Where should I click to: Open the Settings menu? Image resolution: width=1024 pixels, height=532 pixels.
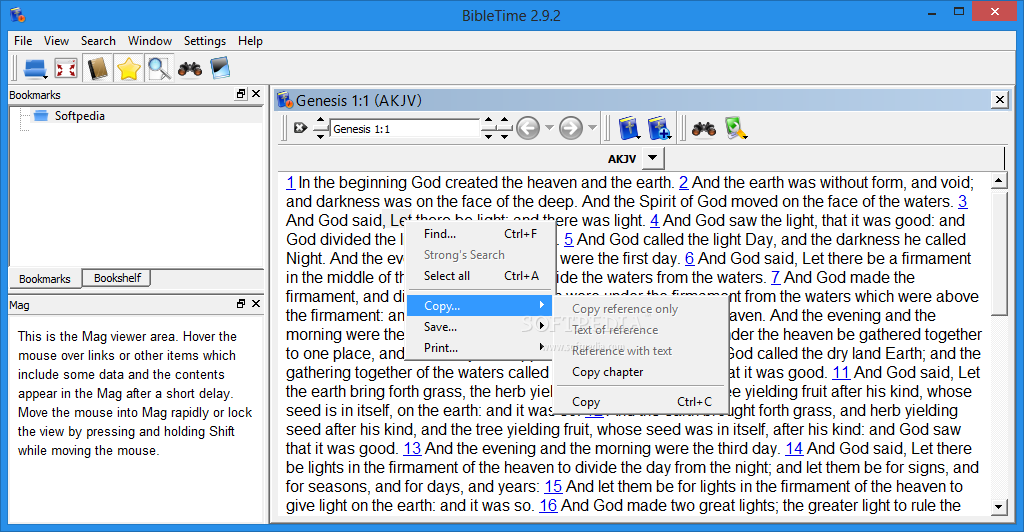[204, 40]
